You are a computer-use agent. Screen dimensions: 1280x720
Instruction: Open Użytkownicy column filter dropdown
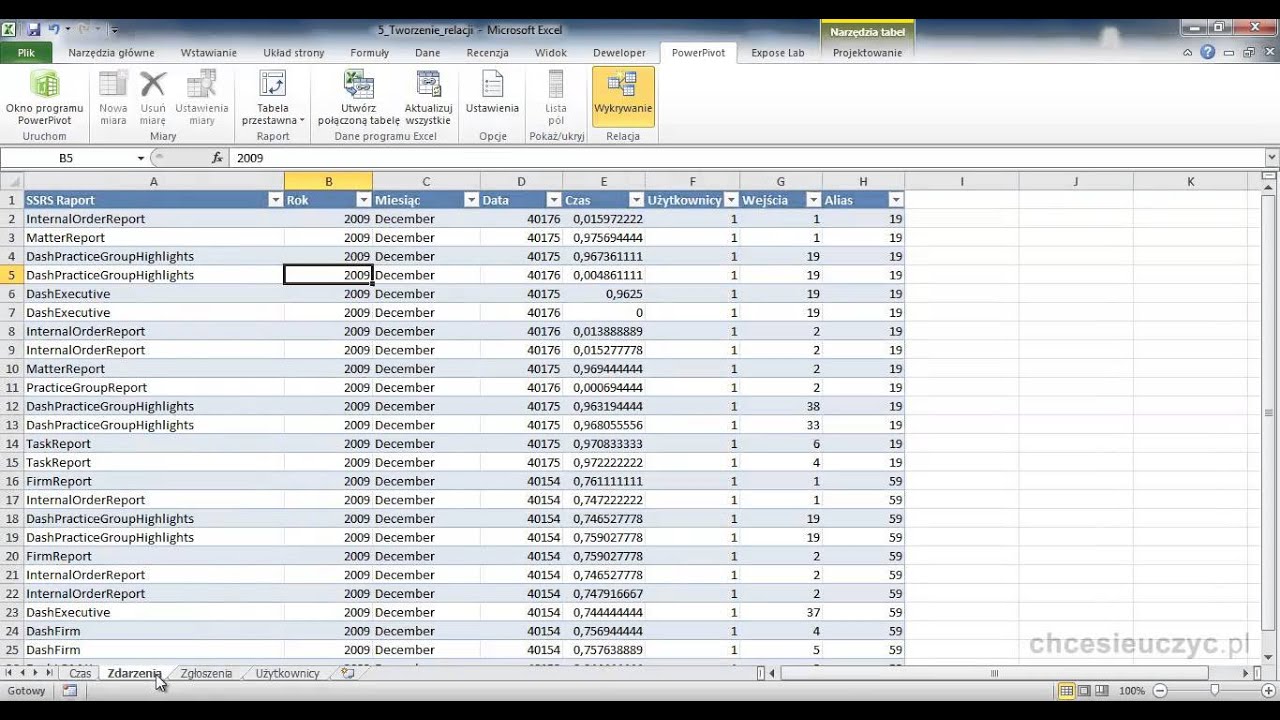click(731, 200)
